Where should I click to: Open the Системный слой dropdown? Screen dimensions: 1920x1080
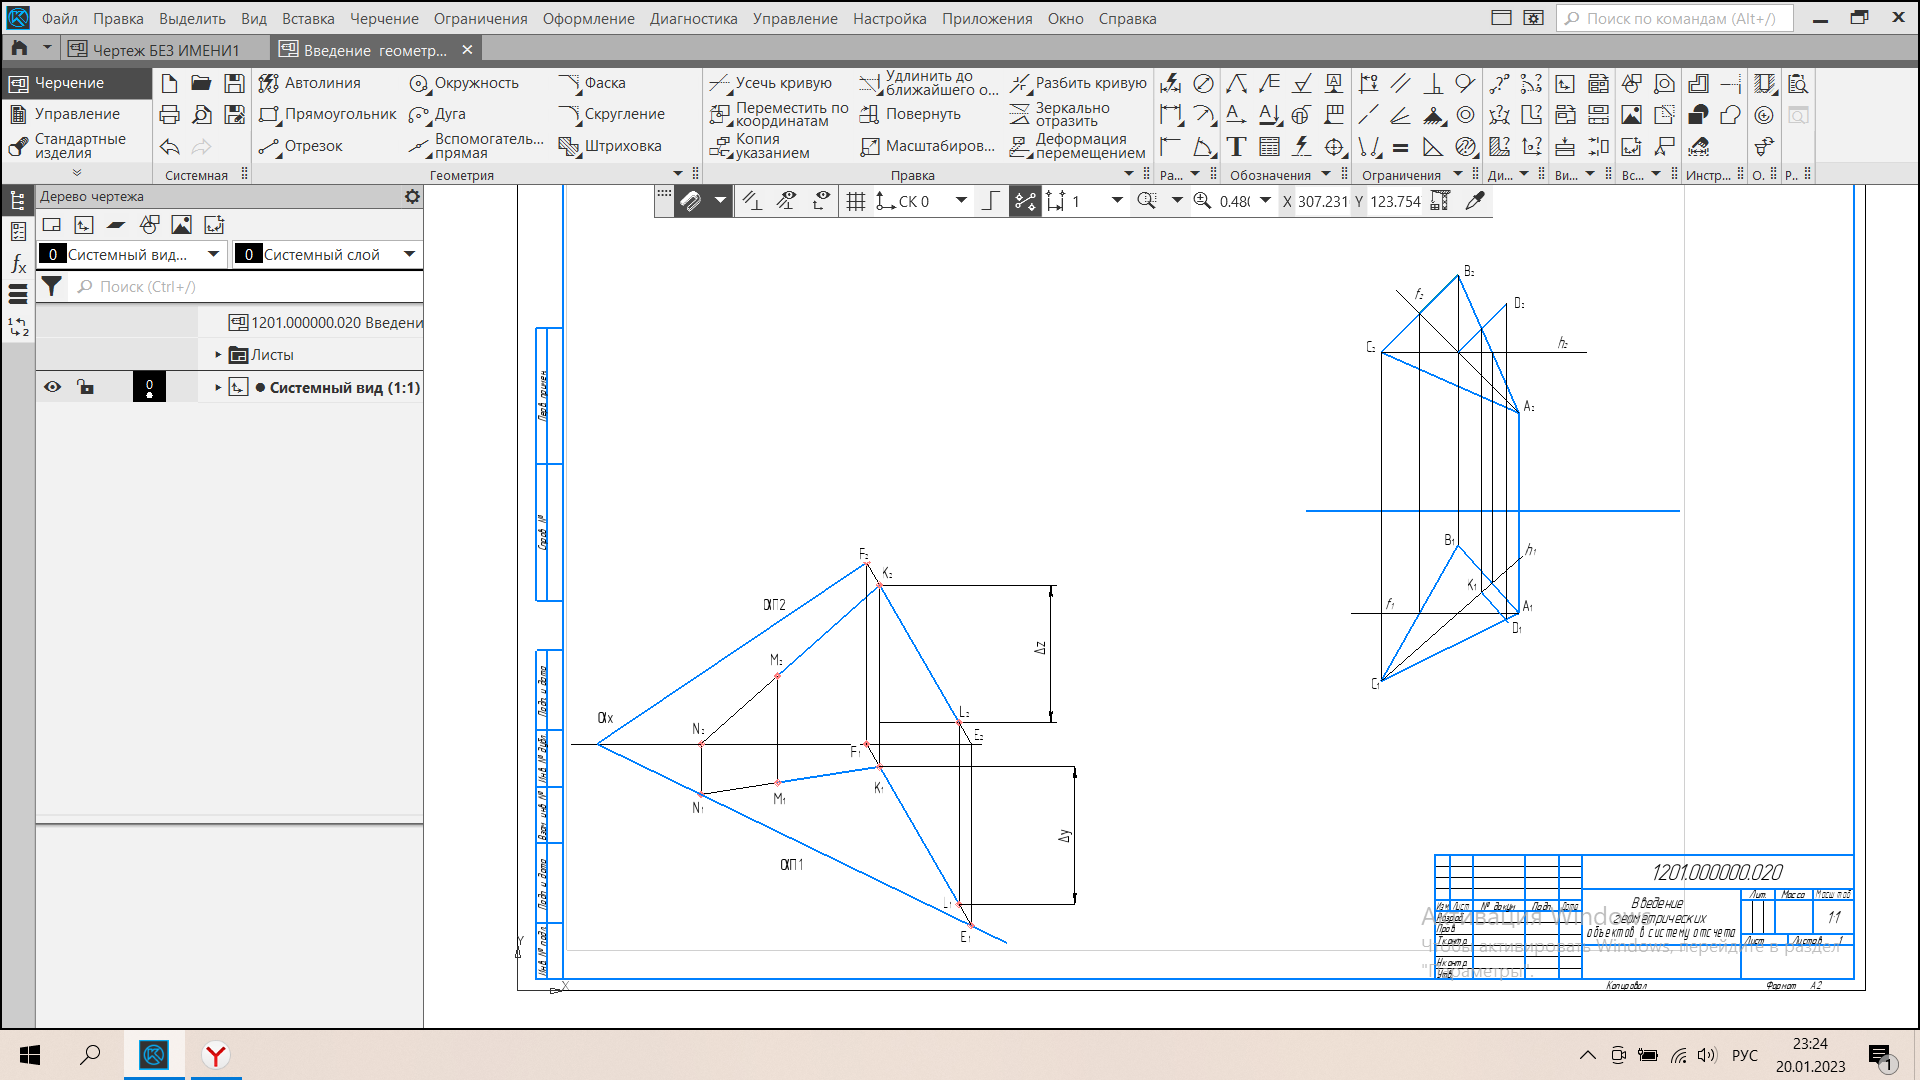[409, 254]
